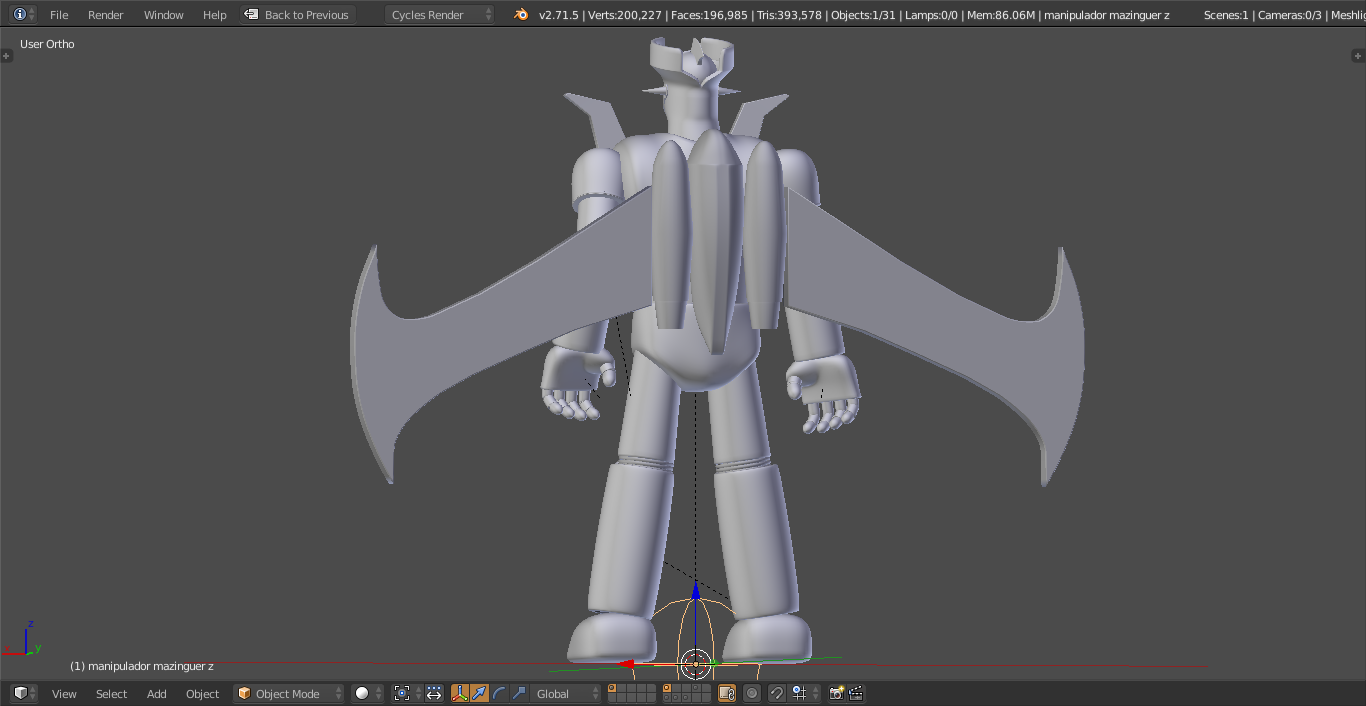Click 'Mem:86.06M' in the header stats
This screenshot has width=1366, height=706.
1001,15
